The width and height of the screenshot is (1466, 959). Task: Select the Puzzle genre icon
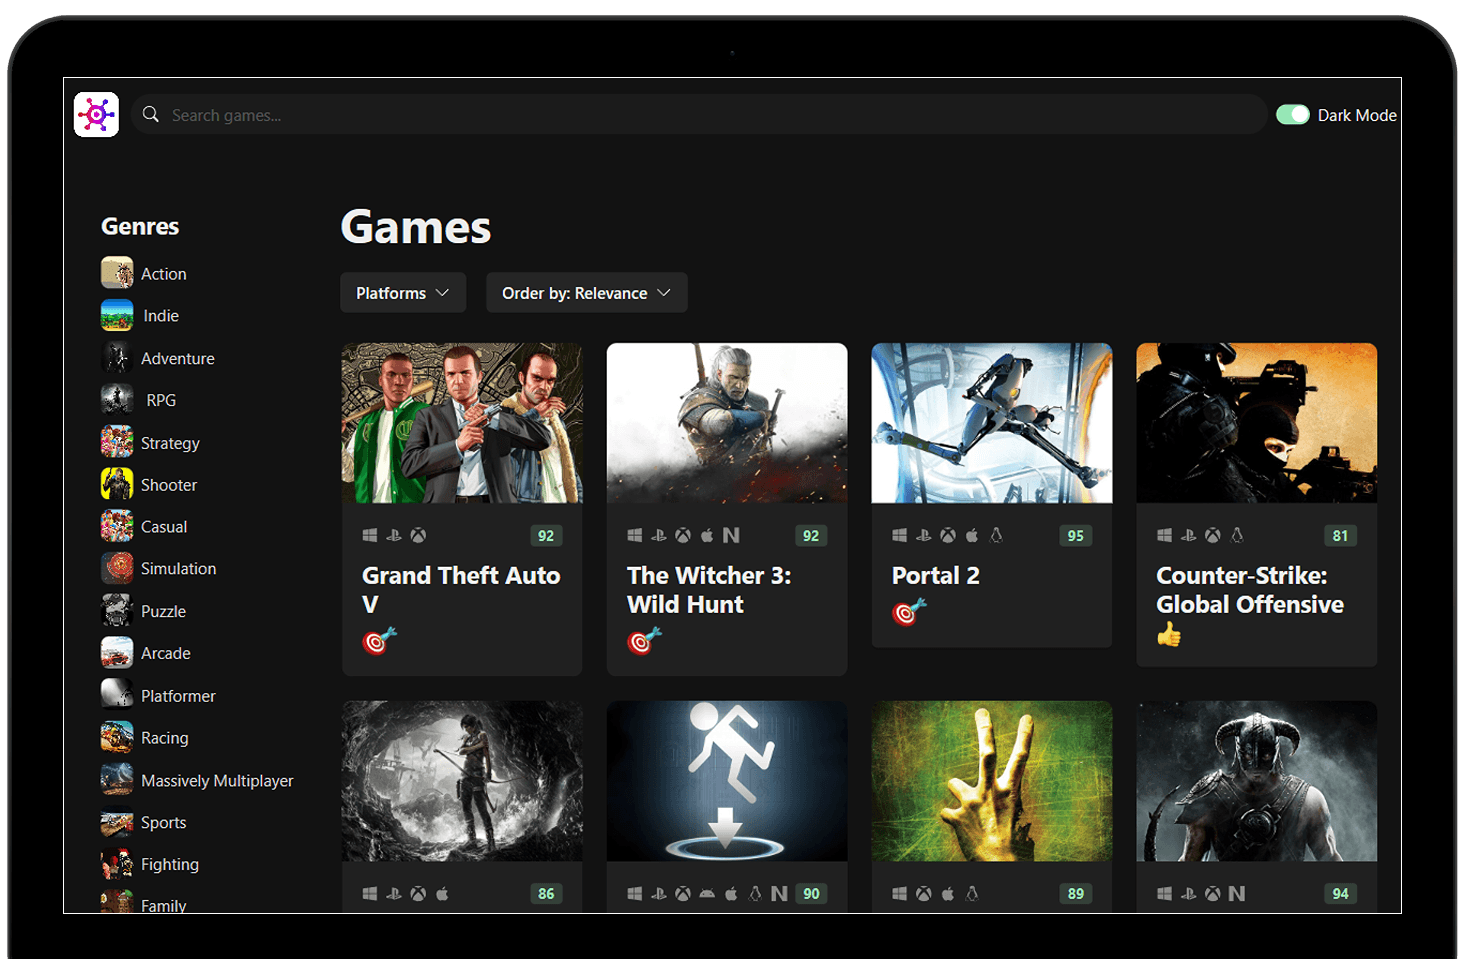(x=116, y=610)
